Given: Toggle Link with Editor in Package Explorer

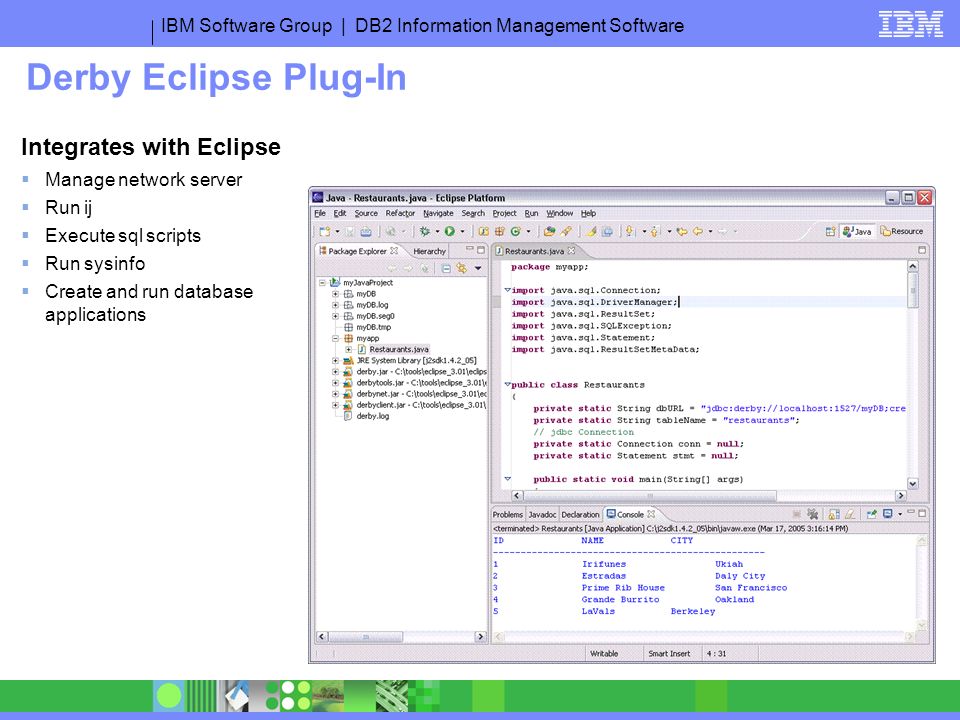Looking at the screenshot, I should pyautogui.click(x=462, y=268).
